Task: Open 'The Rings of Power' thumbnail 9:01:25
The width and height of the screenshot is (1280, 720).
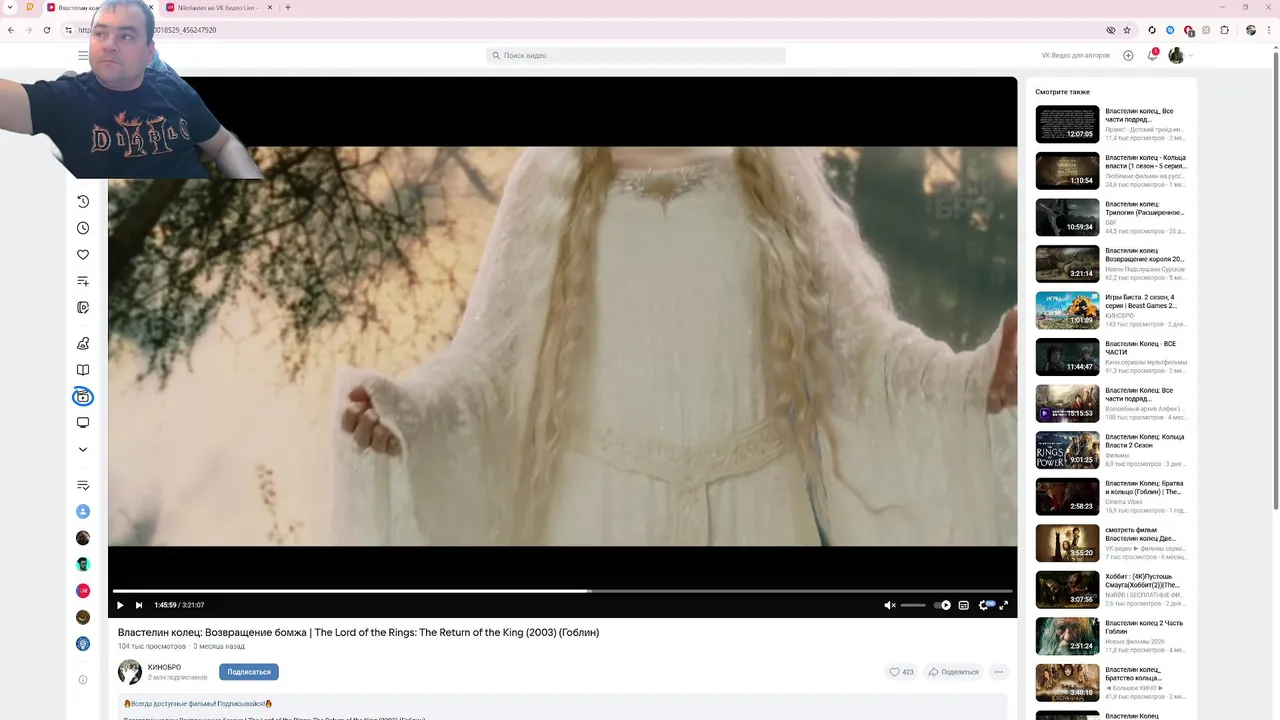Action: pos(1067,450)
